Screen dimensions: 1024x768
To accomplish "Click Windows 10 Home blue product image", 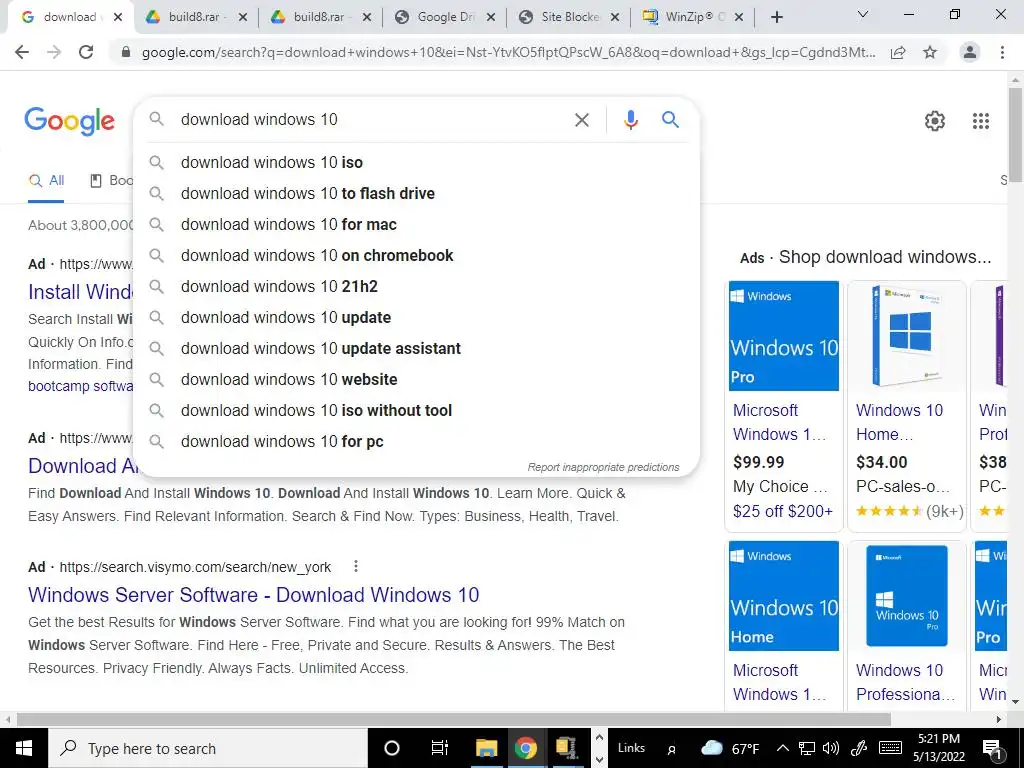I will pyautogui.click(x=784, y=596).
